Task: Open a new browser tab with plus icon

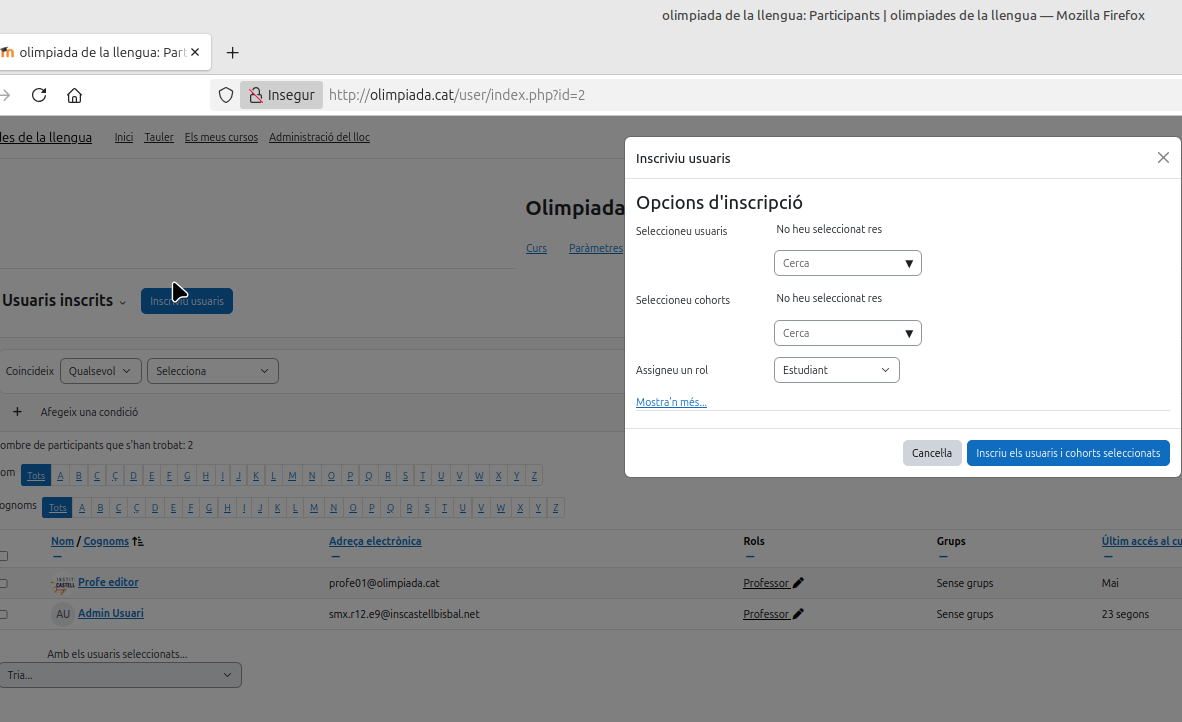Action: coord(233,52)
